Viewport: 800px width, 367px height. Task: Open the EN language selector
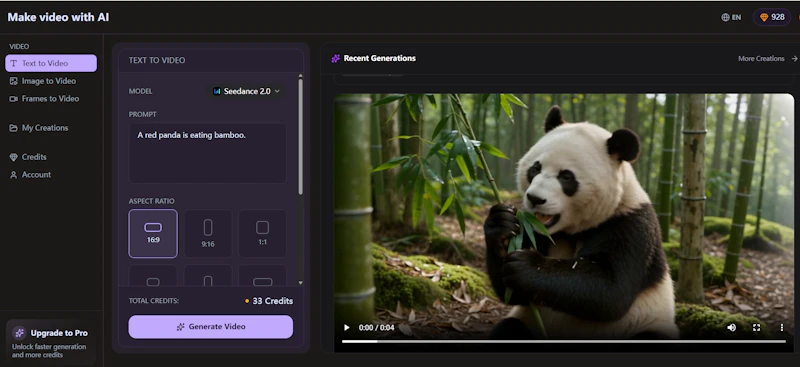click(731, 17)
